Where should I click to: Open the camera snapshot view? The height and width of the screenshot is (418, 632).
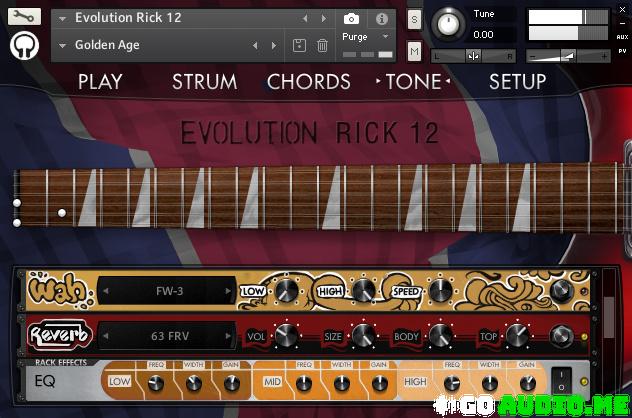click(351, 19)
